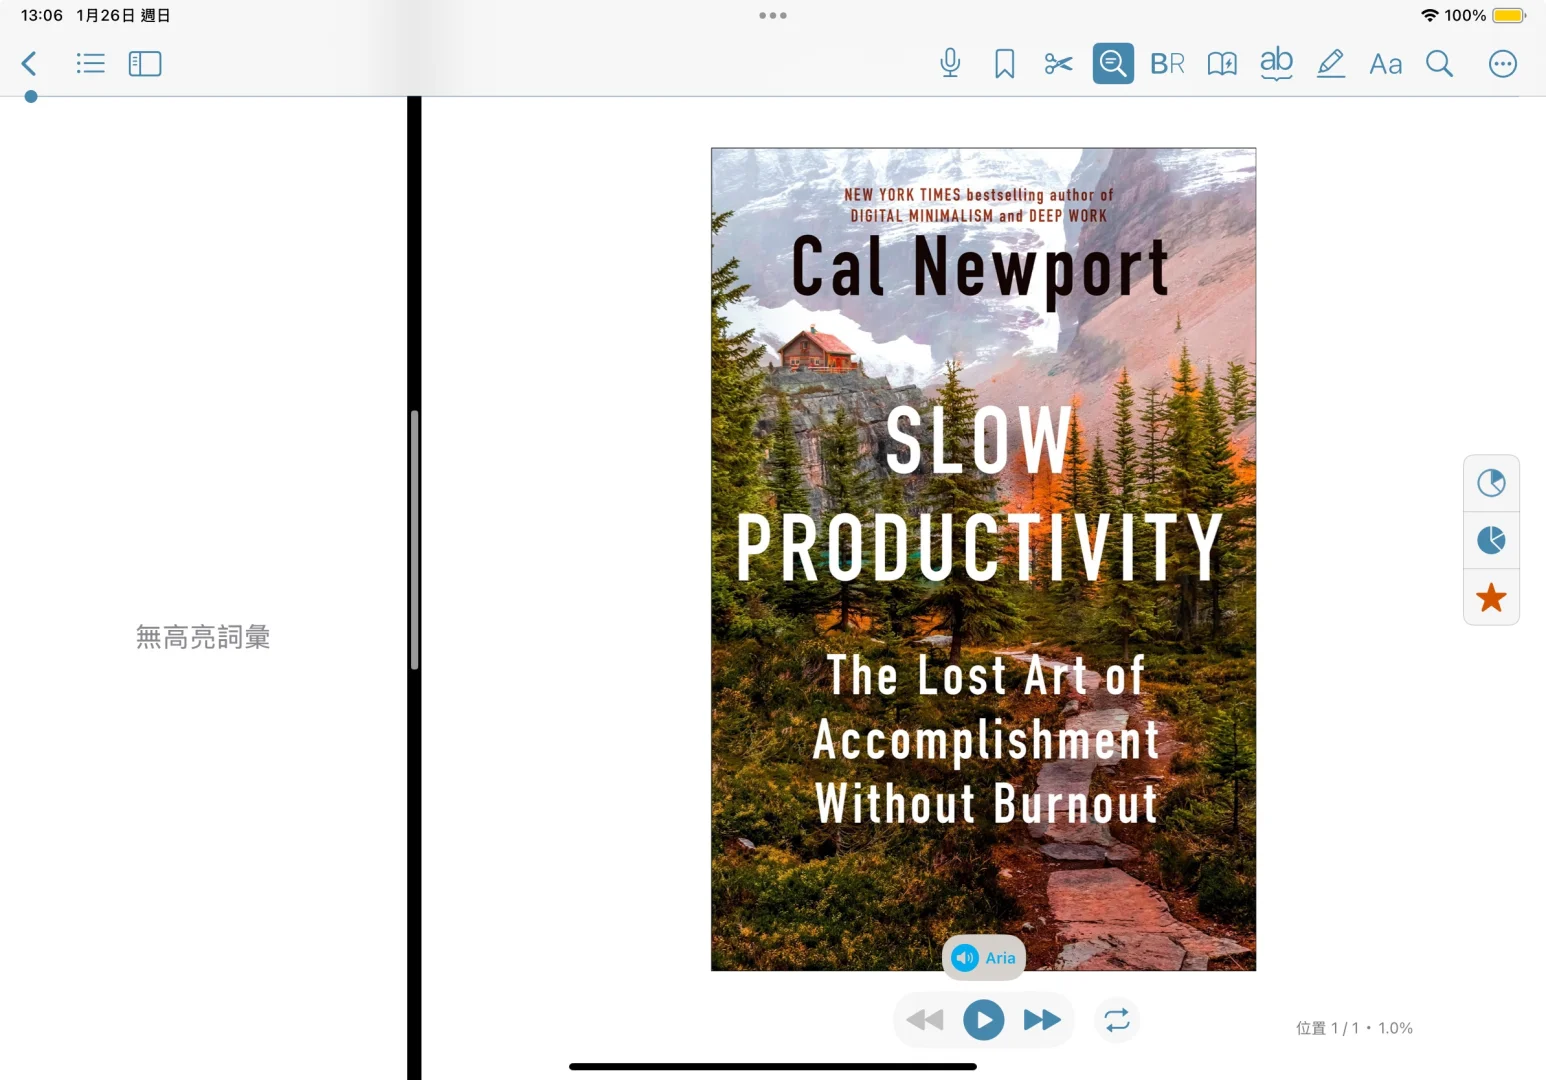Viewport: 1546px width, 1080px height.
Task: Choose the highlighter pen tool
Action: click(x=1330, y=64)
